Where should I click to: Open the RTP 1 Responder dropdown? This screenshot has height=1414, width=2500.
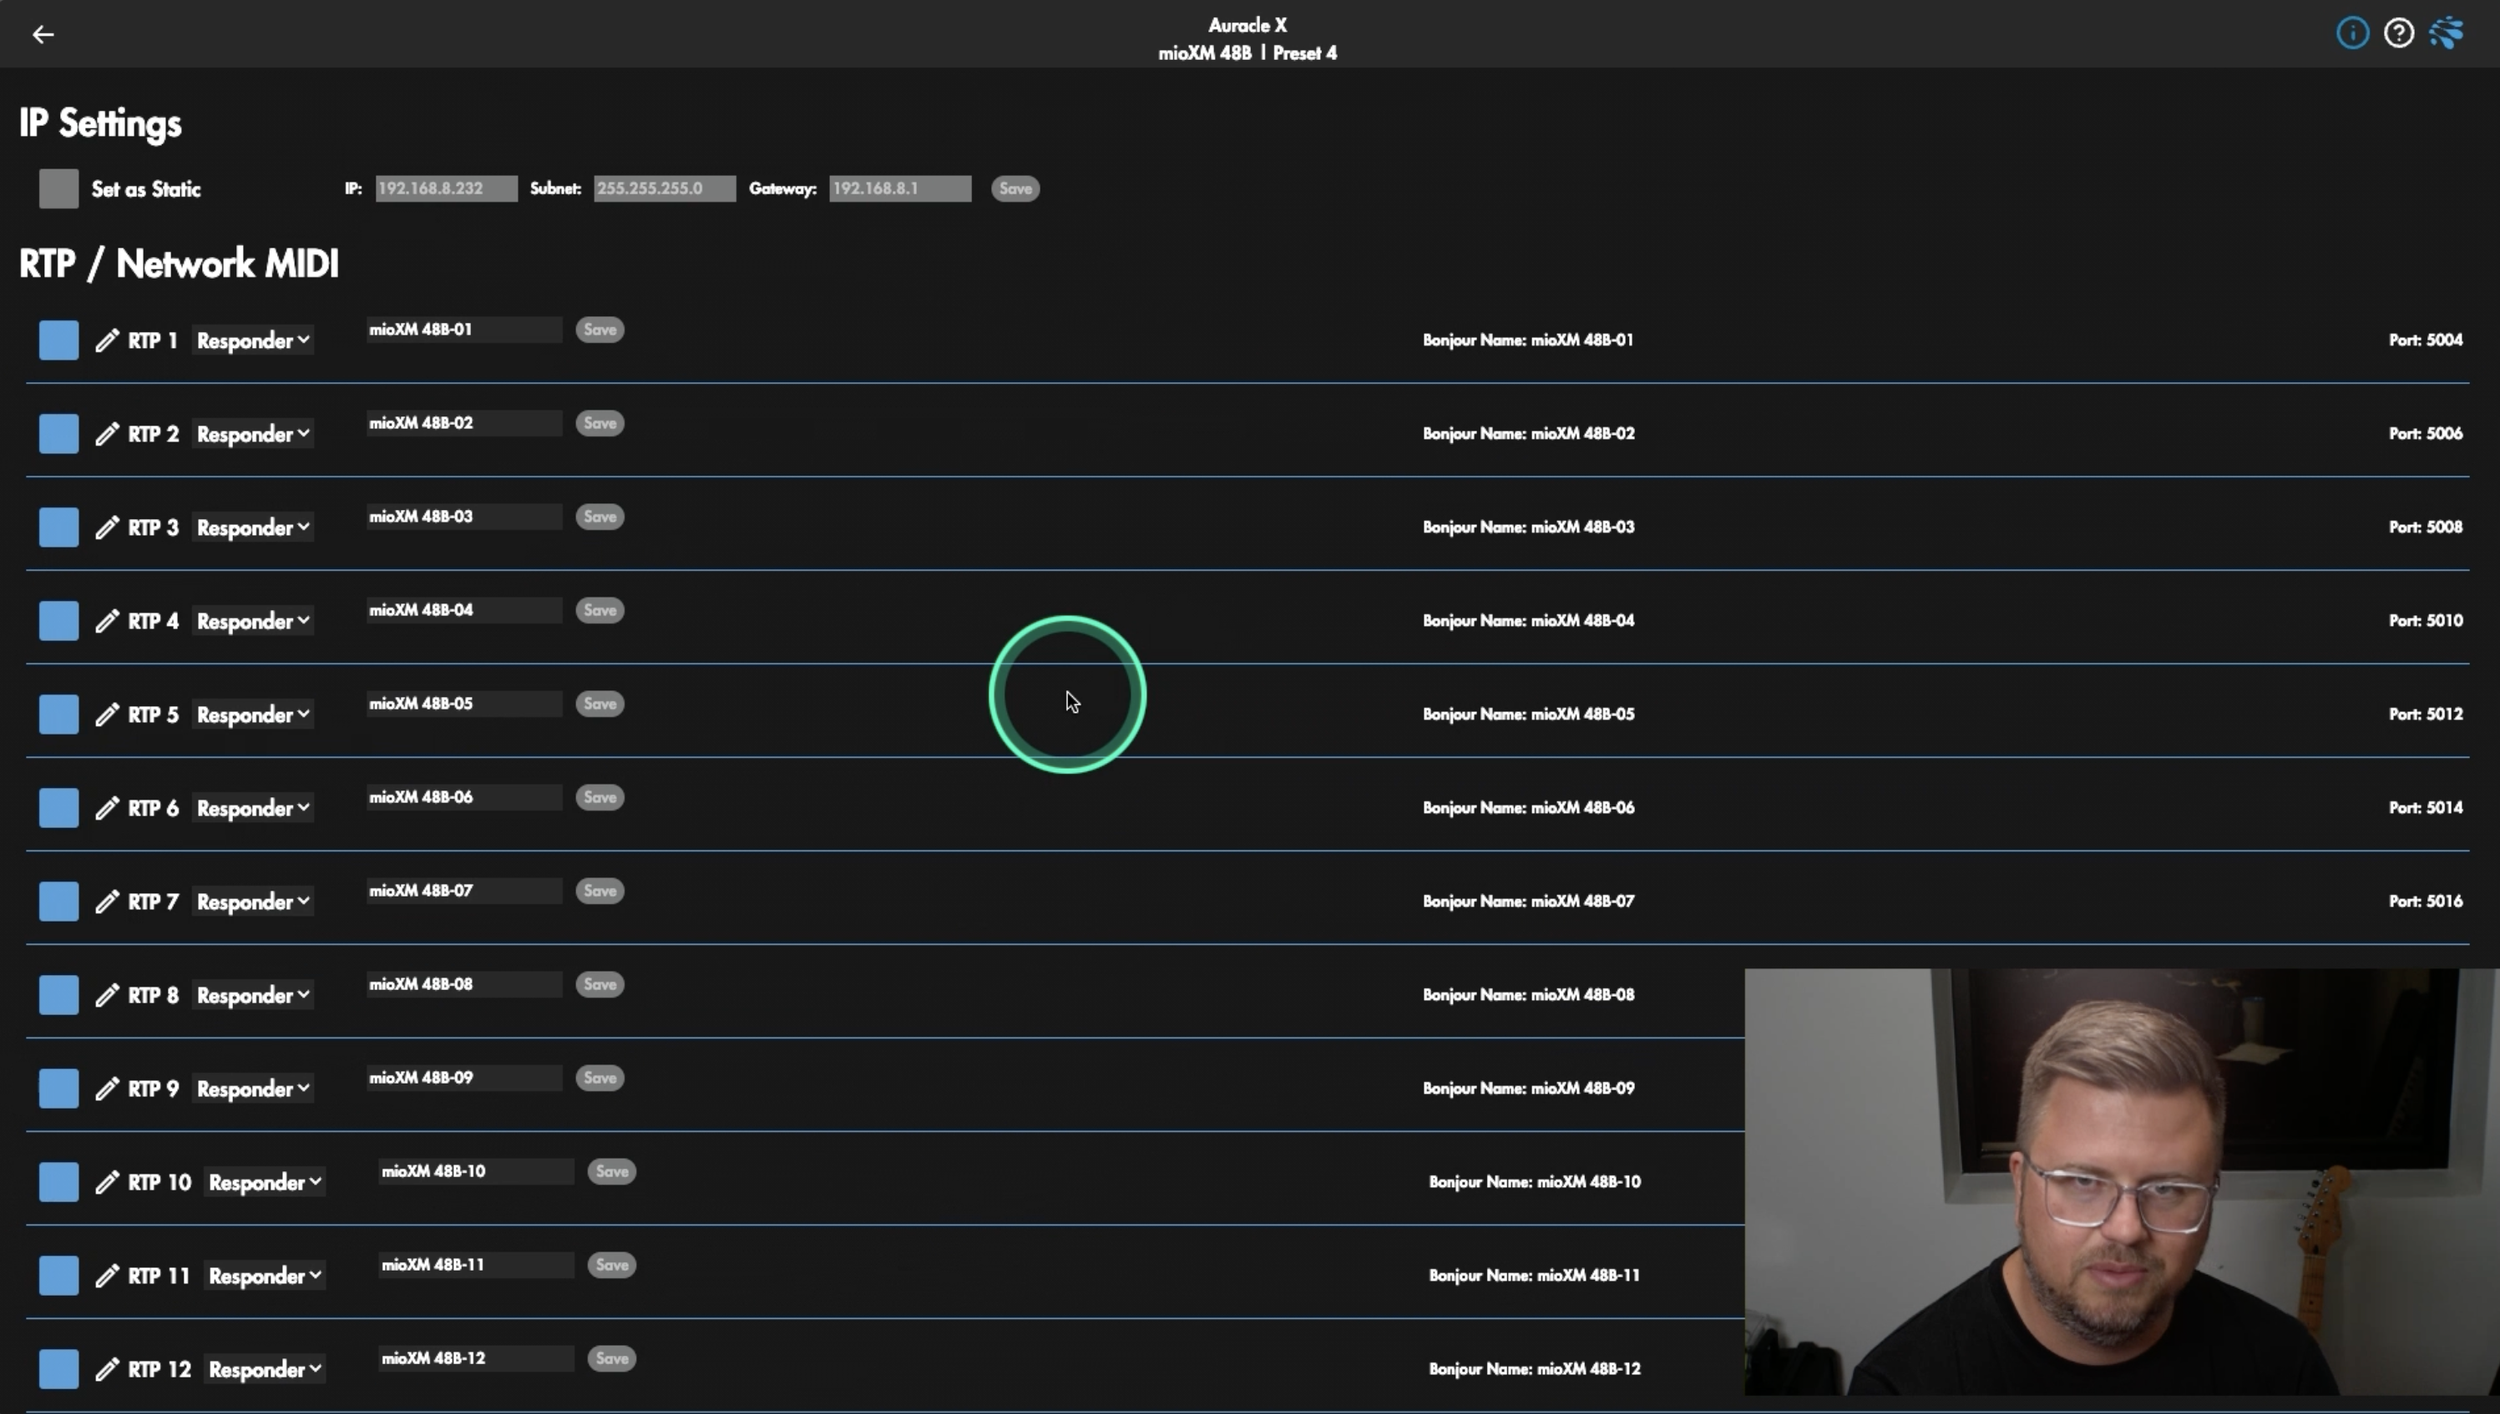253,341
